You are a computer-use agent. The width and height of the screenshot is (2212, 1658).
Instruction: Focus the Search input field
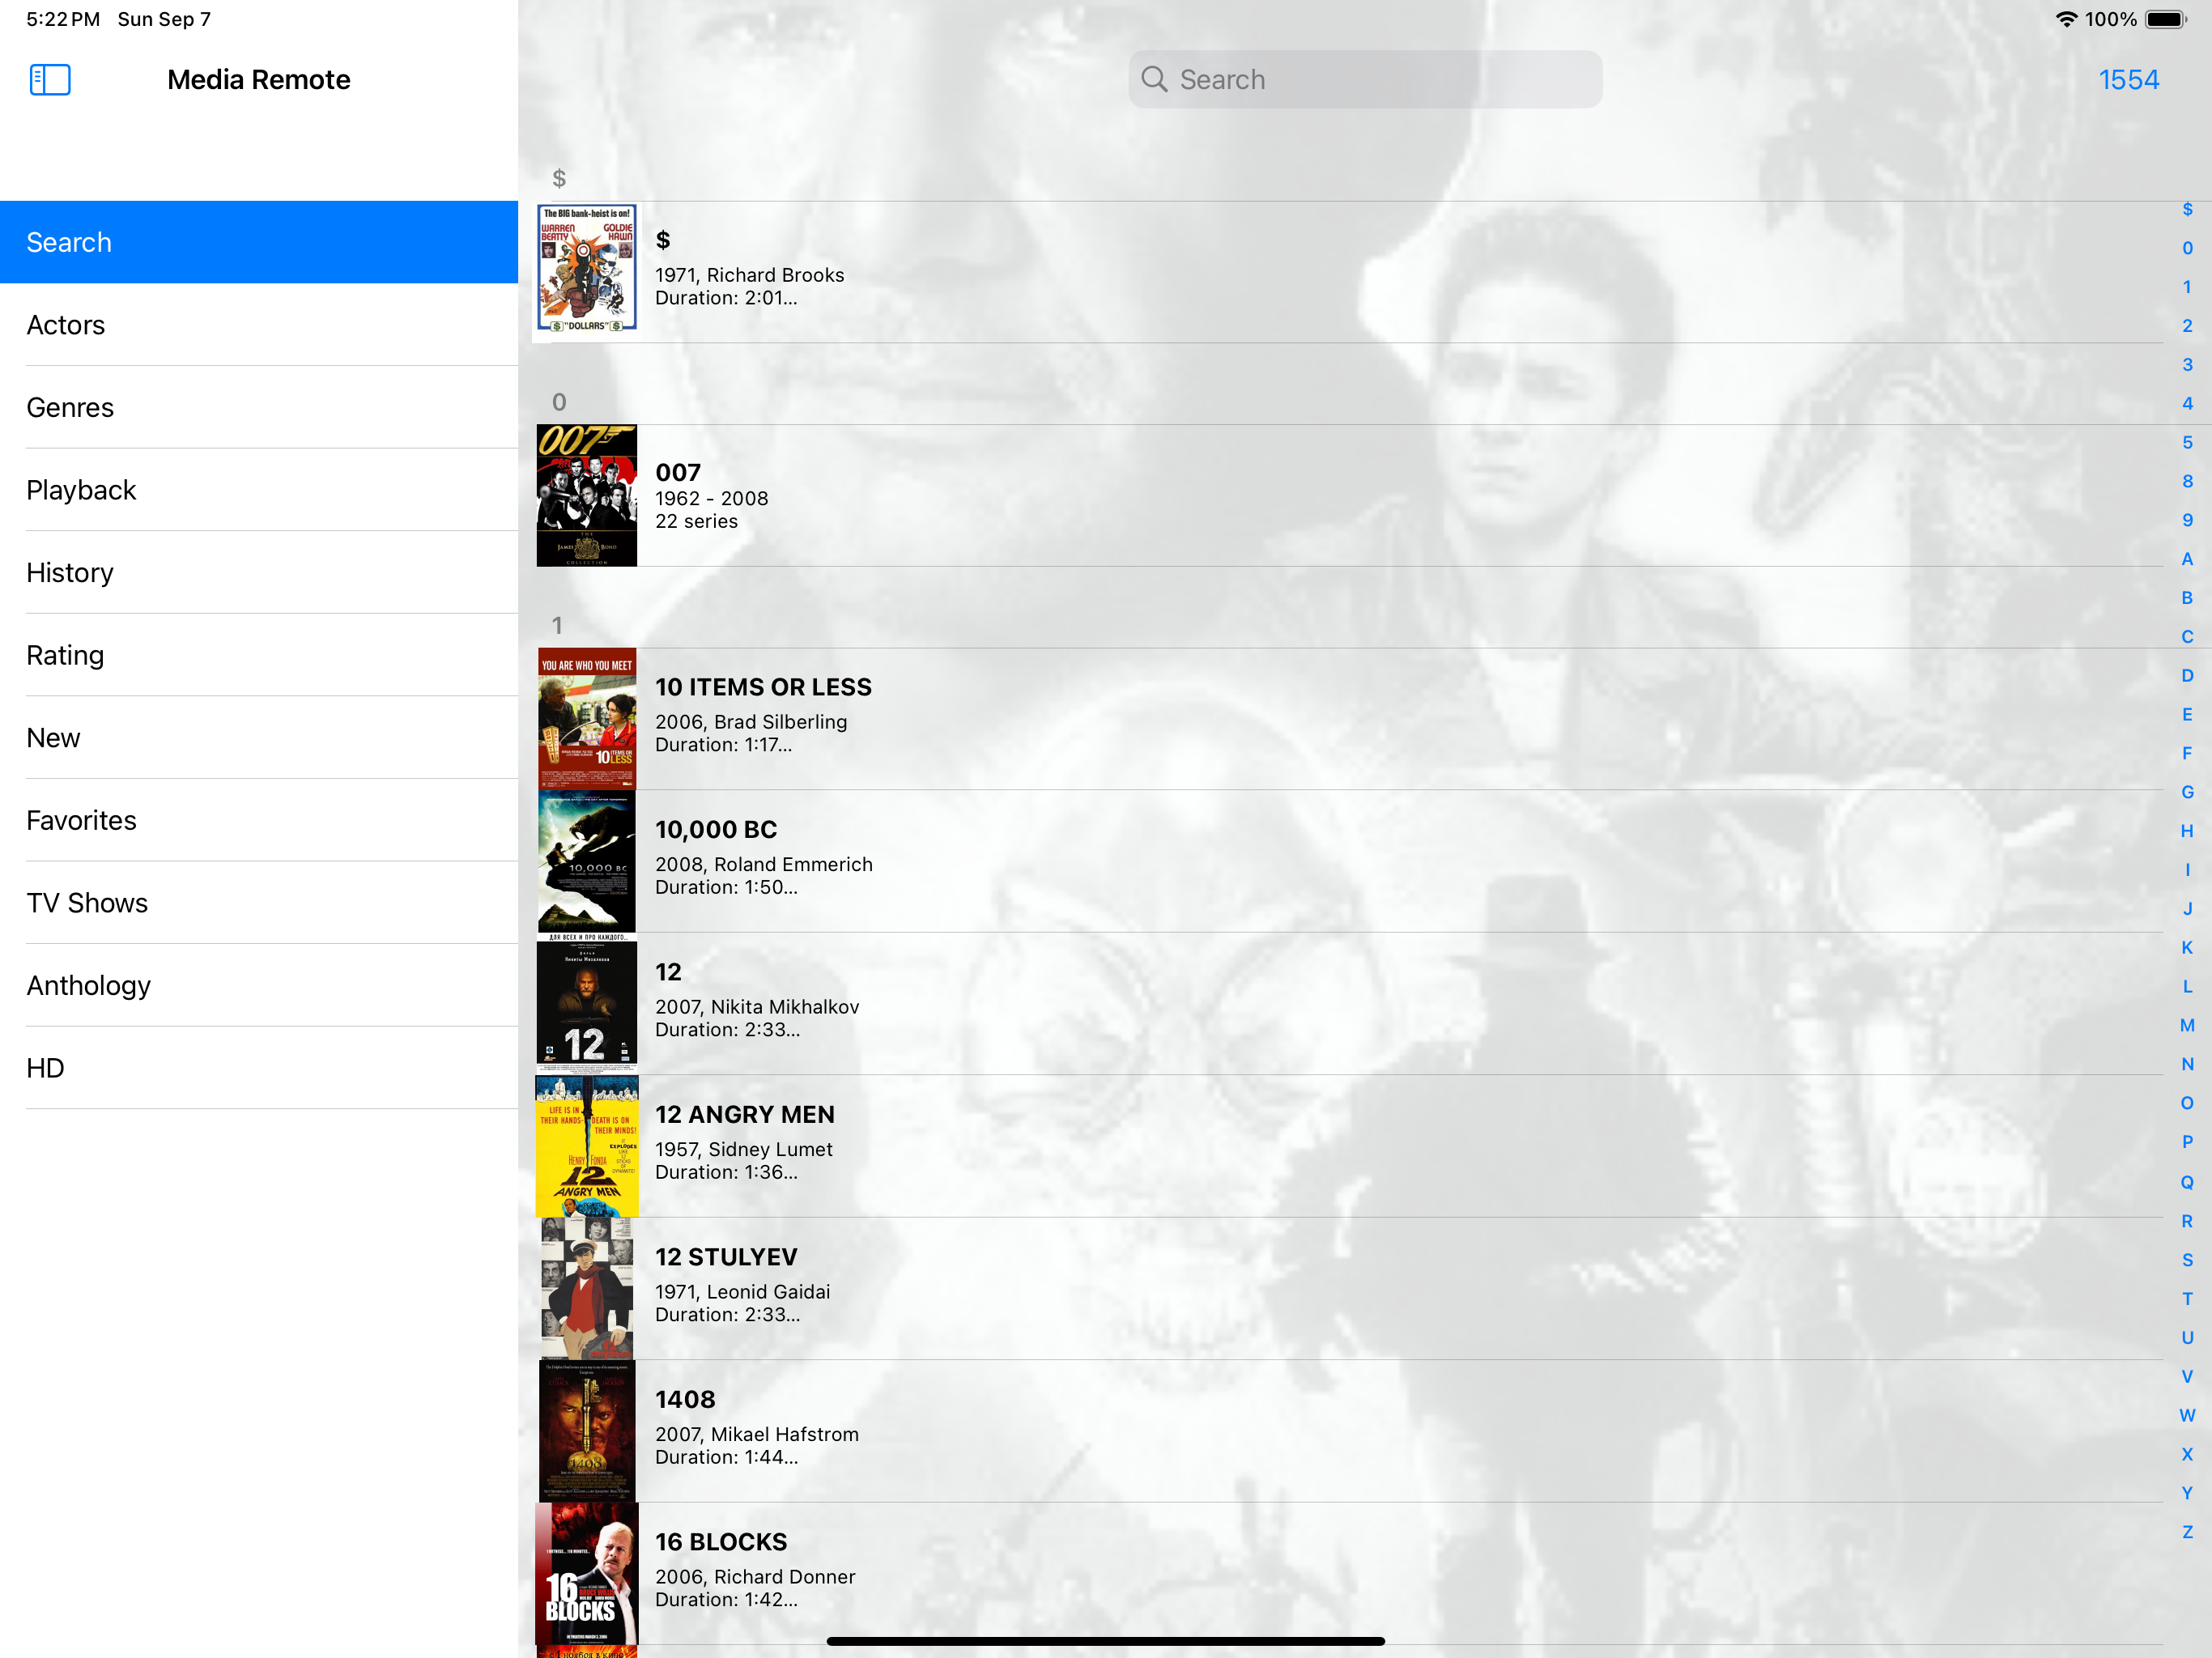(x=1365, y=80)
